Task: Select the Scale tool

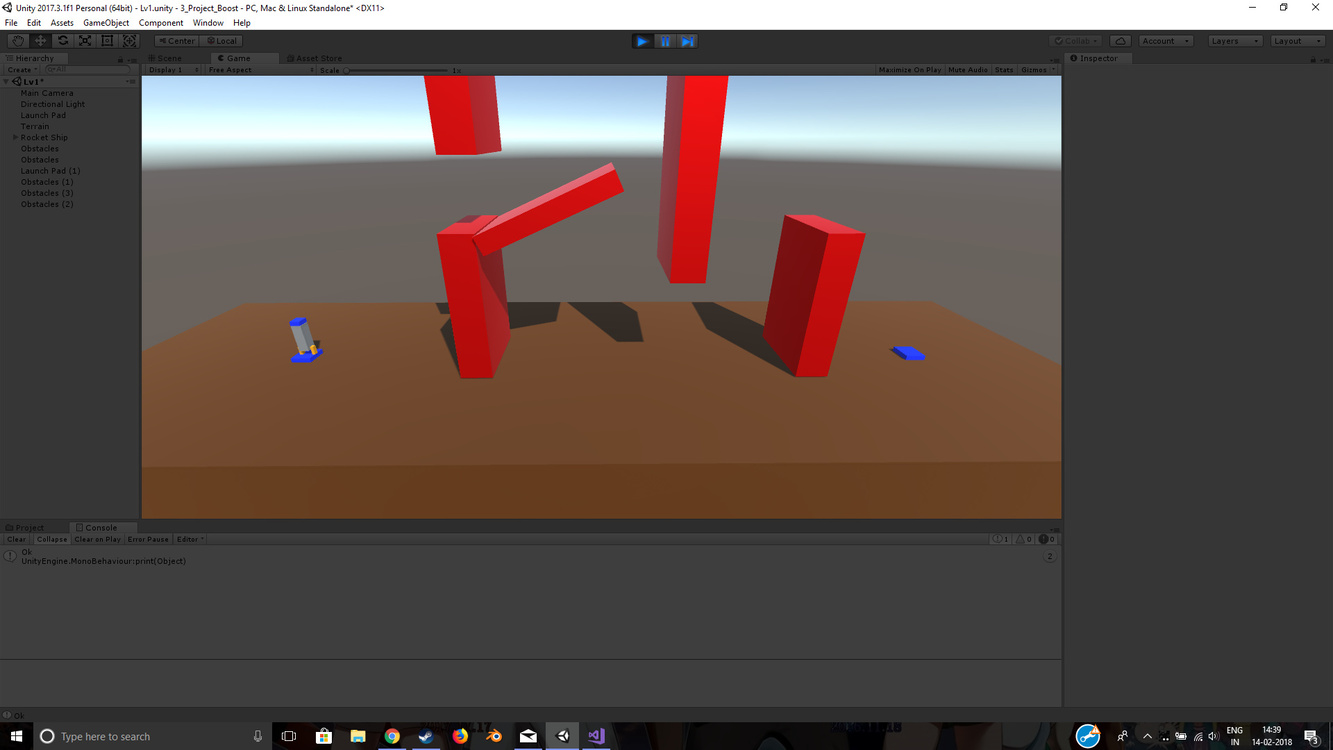Action: click(x=84, y=40)
